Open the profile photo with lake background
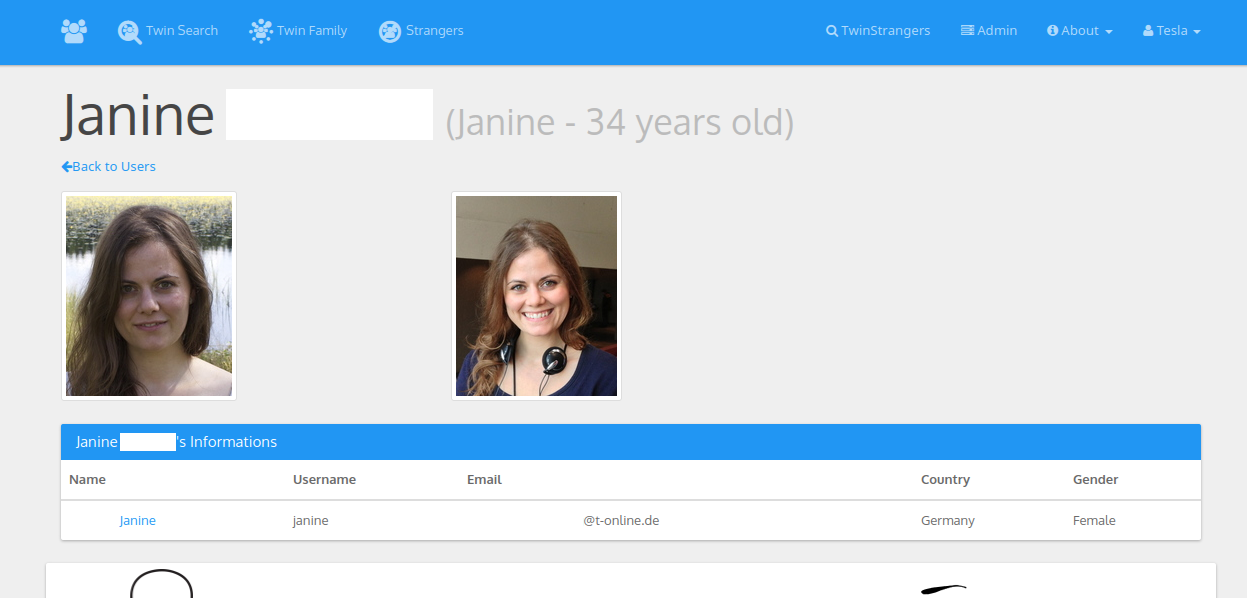Viewport: 1247px width, 598px height. coord(149,296)
